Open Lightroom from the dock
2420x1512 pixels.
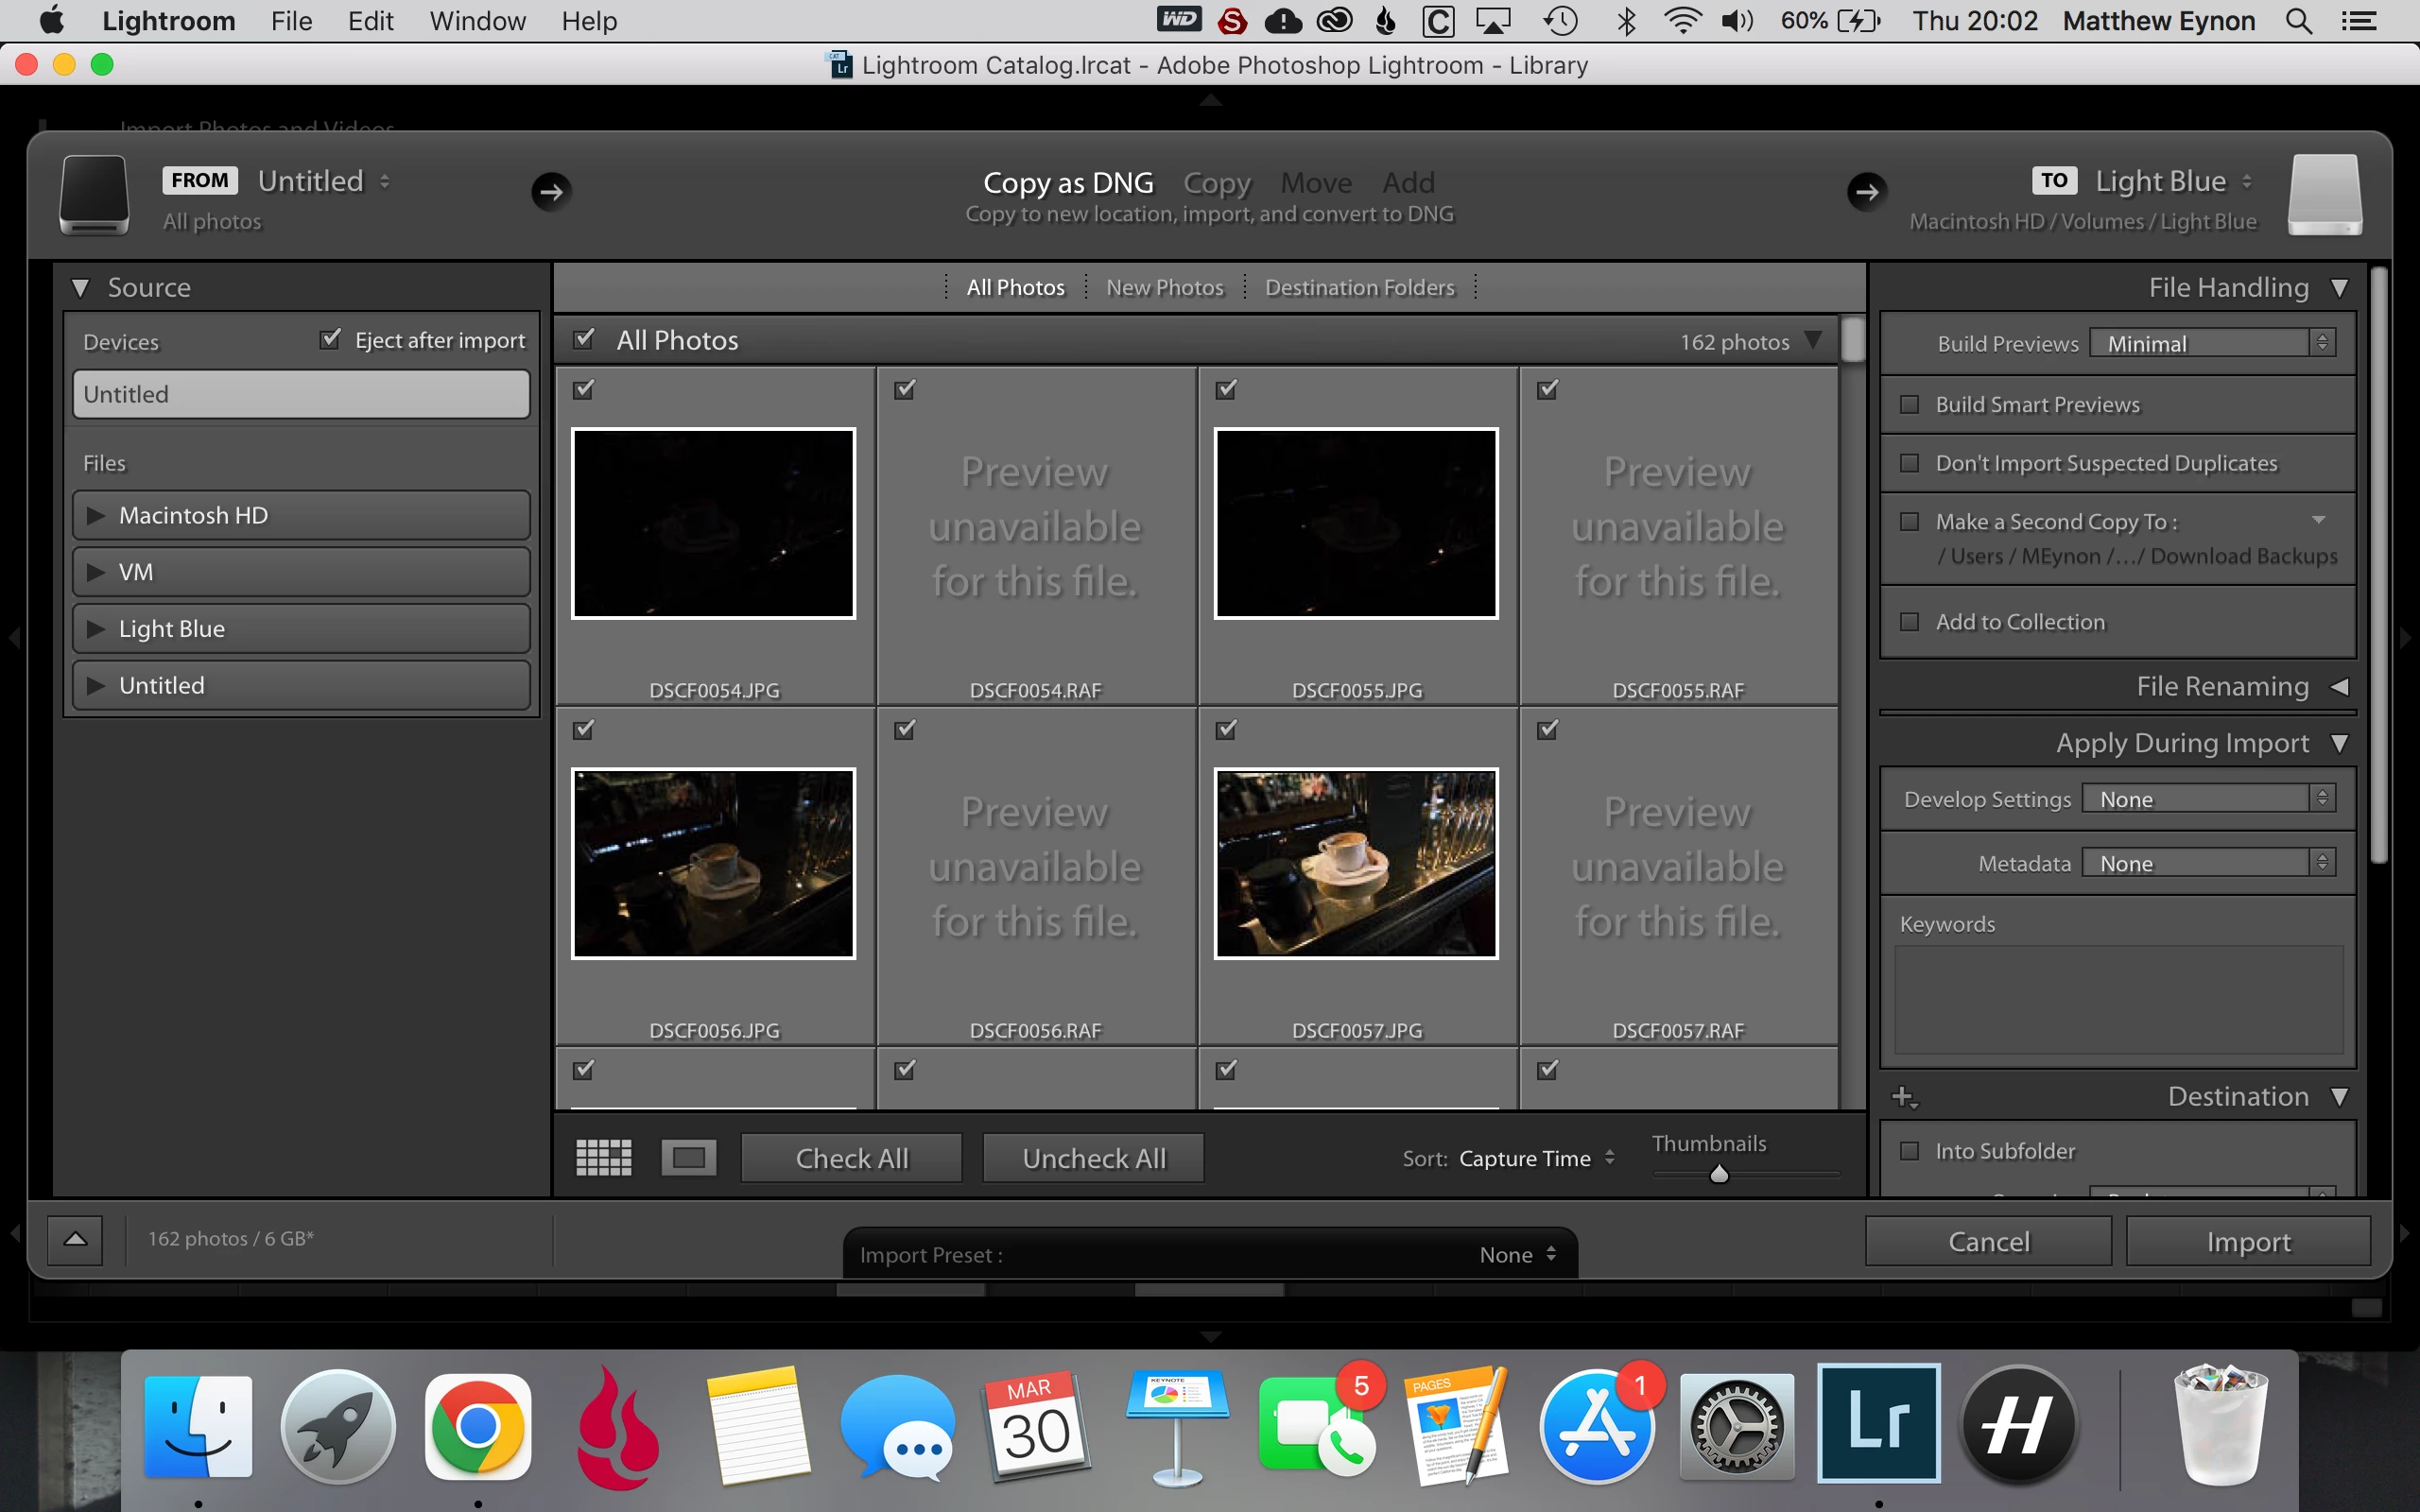click(1878, 1423)
